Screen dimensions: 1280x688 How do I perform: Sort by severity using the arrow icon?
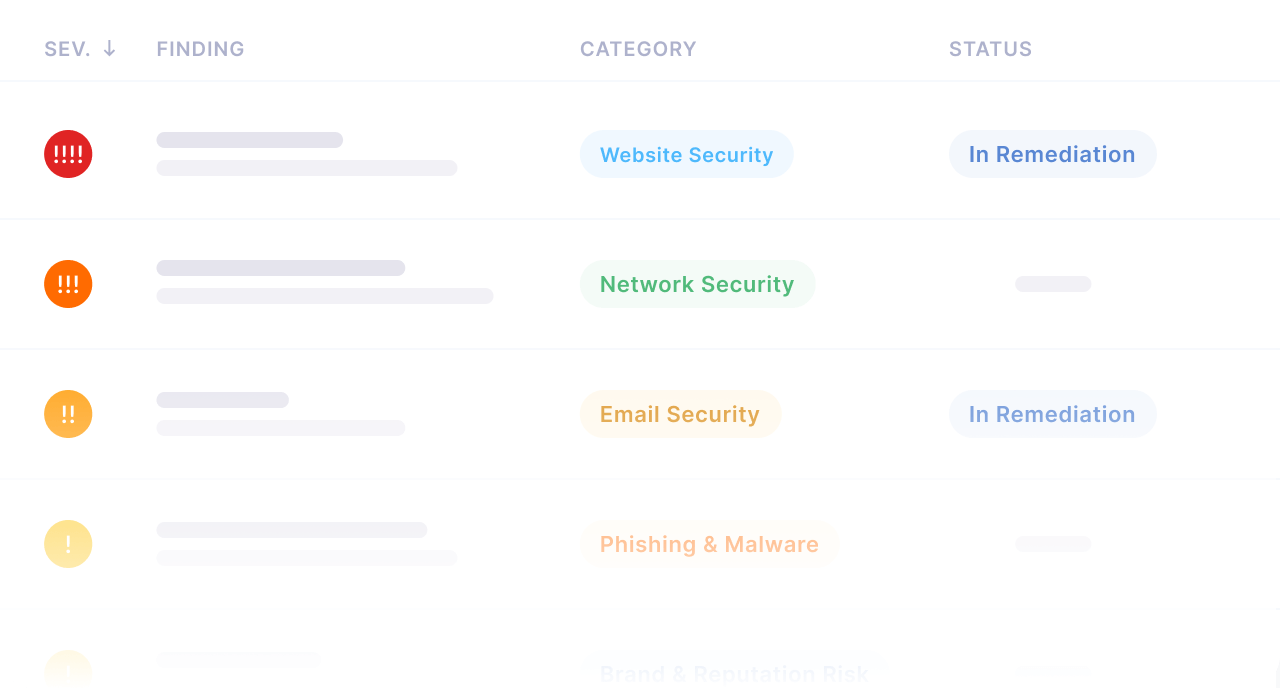pos(110,48)
